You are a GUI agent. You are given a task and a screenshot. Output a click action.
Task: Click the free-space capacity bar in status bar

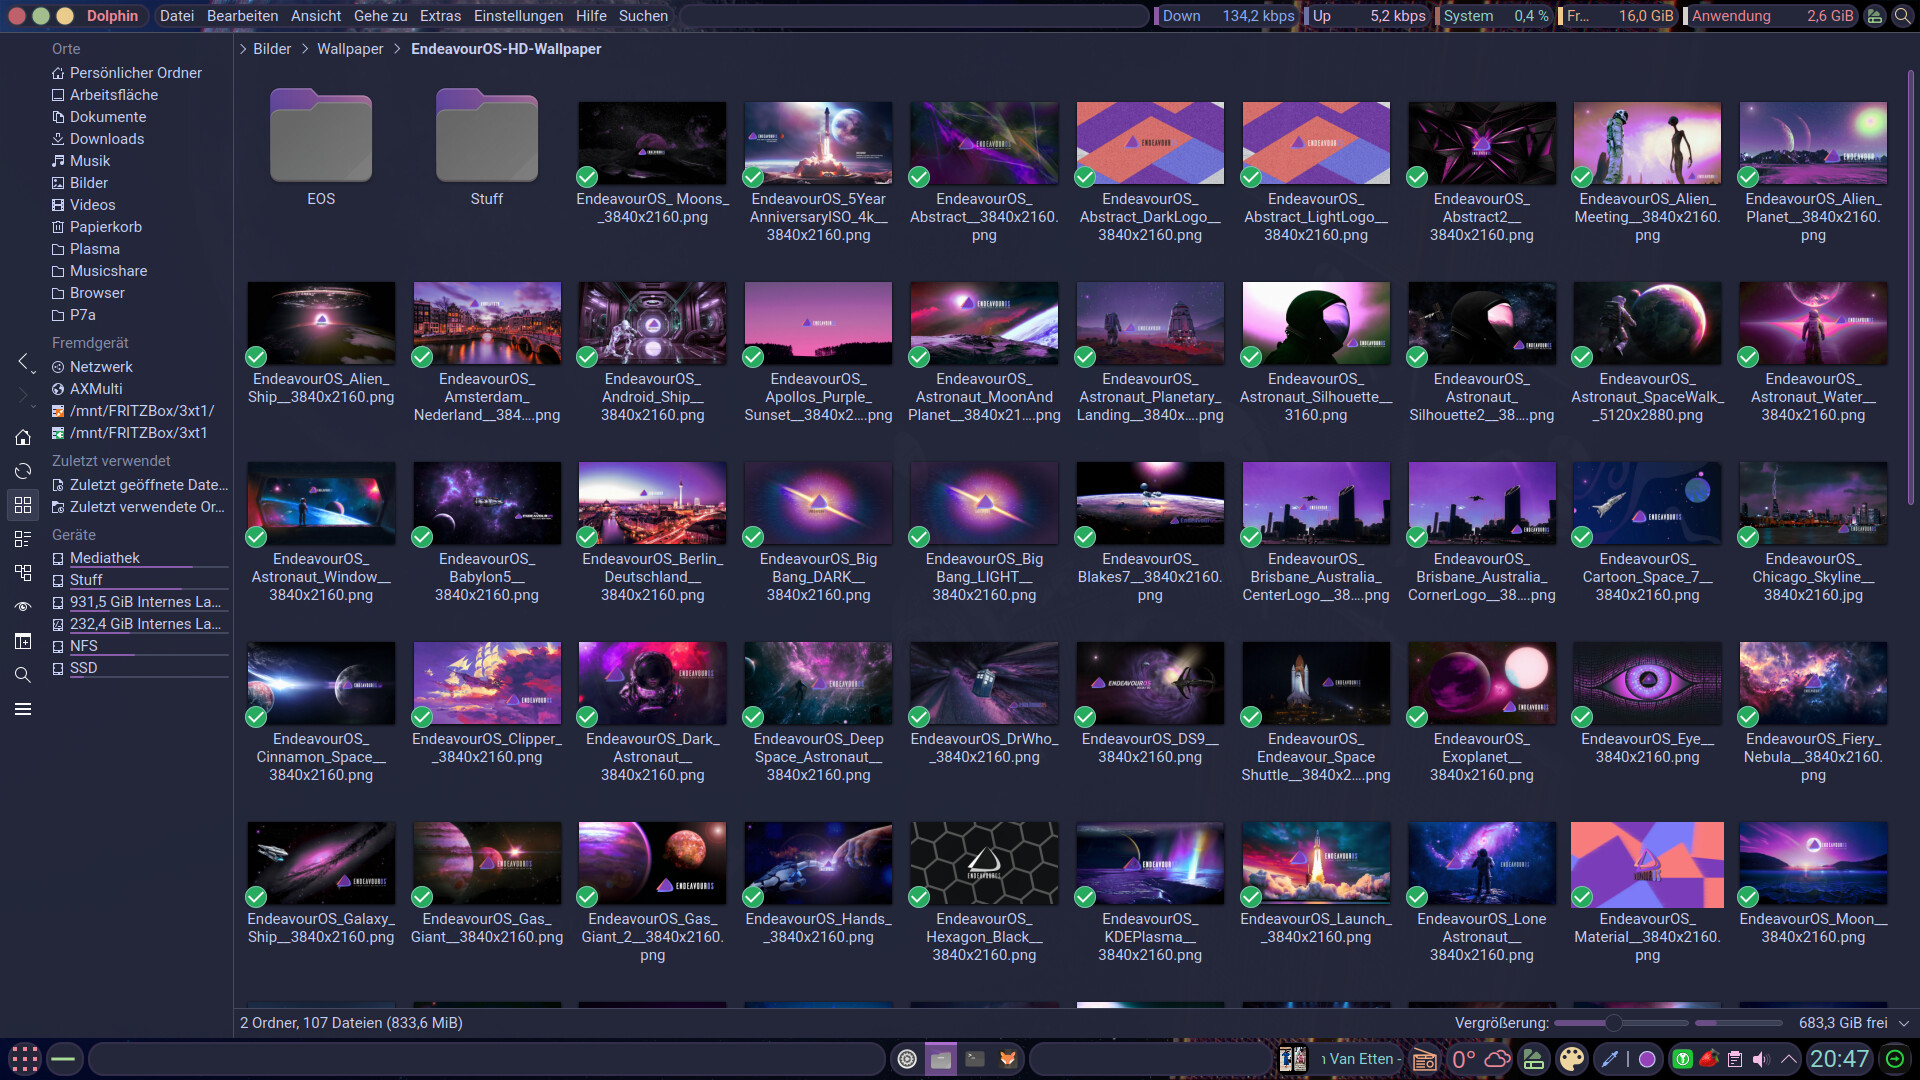coord(1738,1023)
